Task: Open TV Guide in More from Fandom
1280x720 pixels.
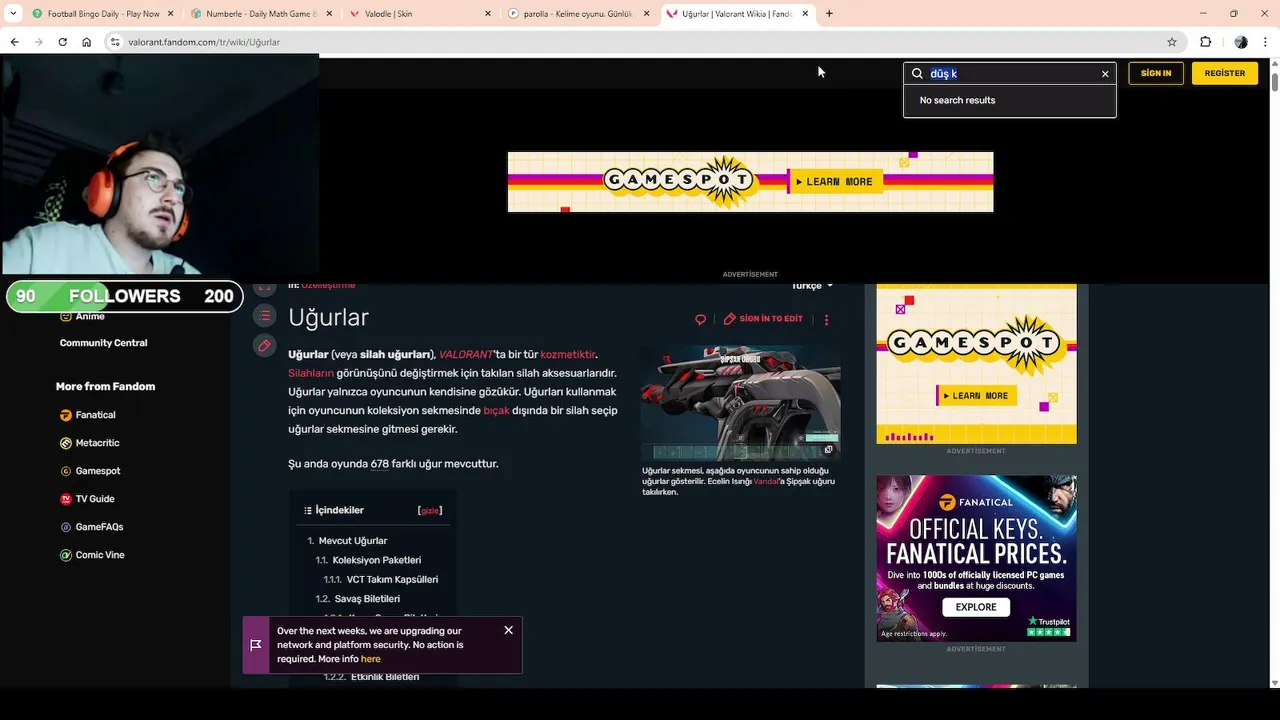Action: click(95, 499)
